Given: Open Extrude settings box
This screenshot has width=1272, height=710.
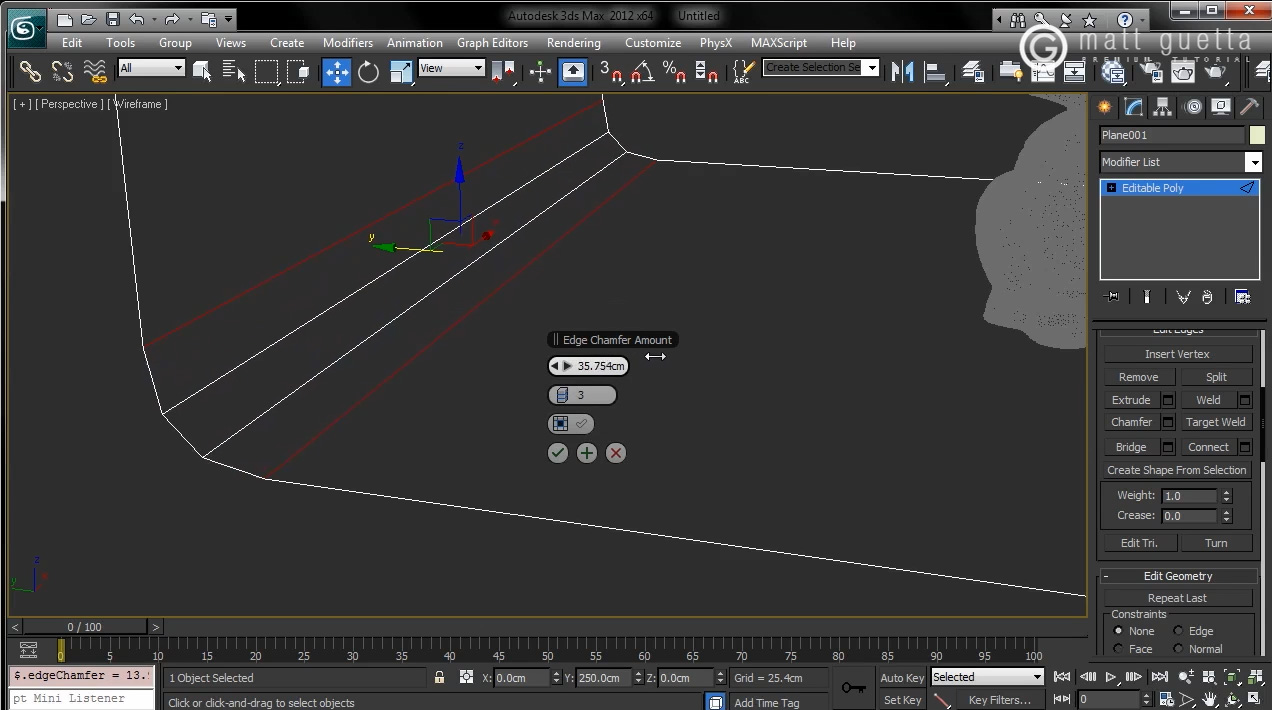Looking at the screenshot, I should coord(1167,400).
